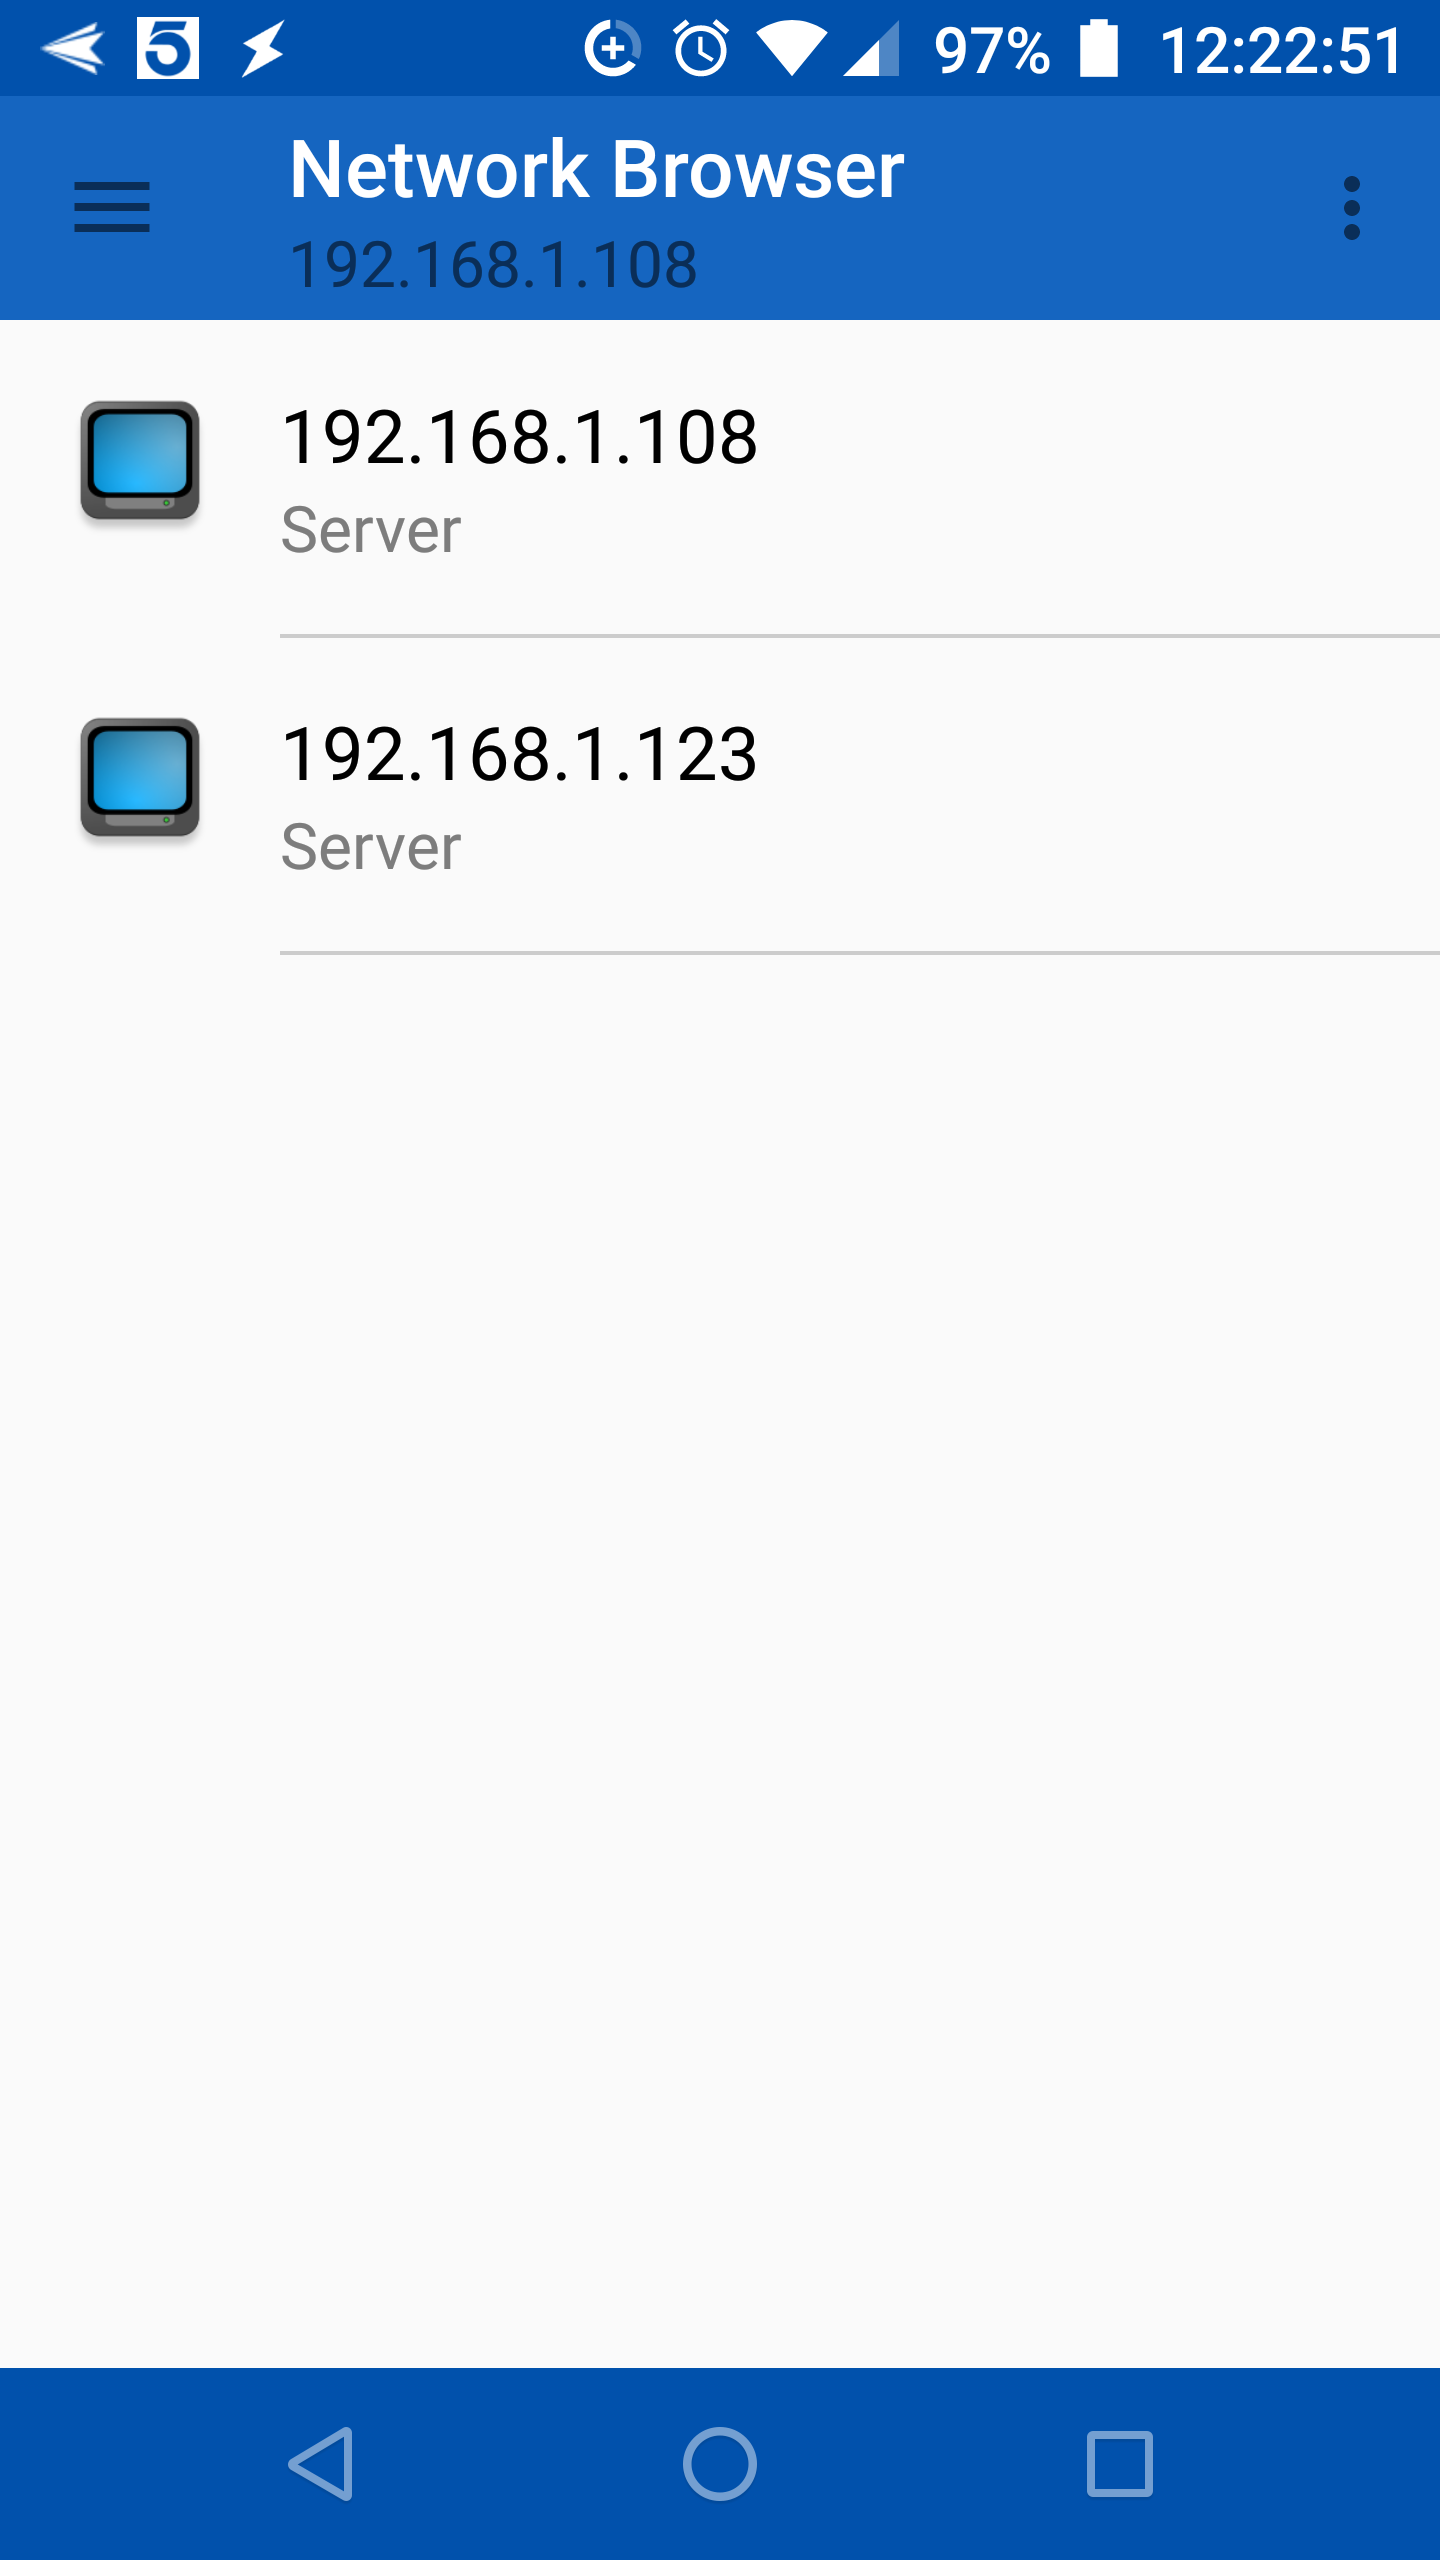The image size is (1440, 2560).
Task: Open the 192.168.1.108 server entry
Action: pos(720,478)
